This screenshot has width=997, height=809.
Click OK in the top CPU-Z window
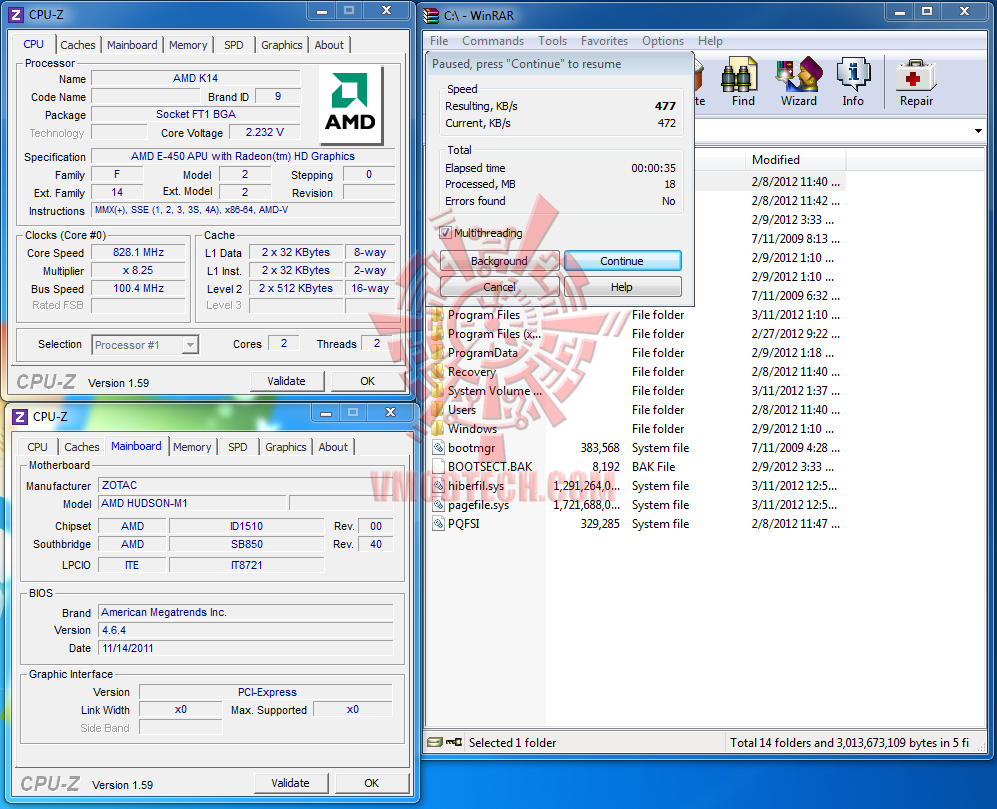pyautogui.click(x=368, y=381)
